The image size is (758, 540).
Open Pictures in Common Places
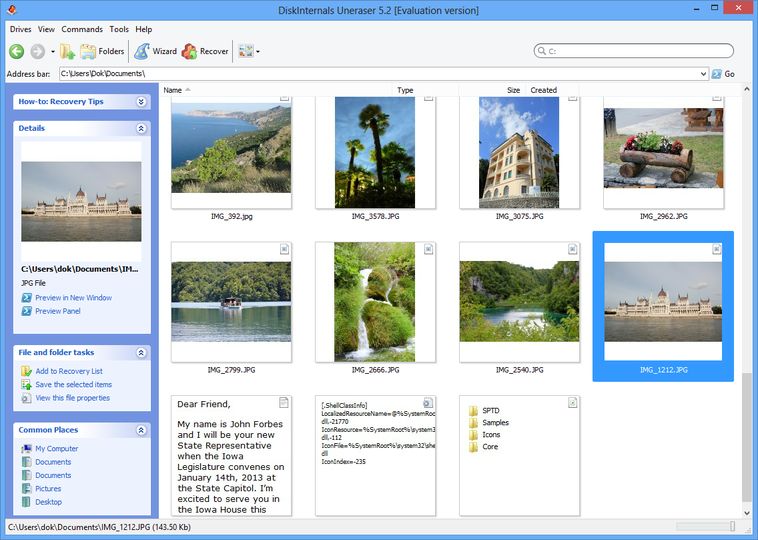48,489
